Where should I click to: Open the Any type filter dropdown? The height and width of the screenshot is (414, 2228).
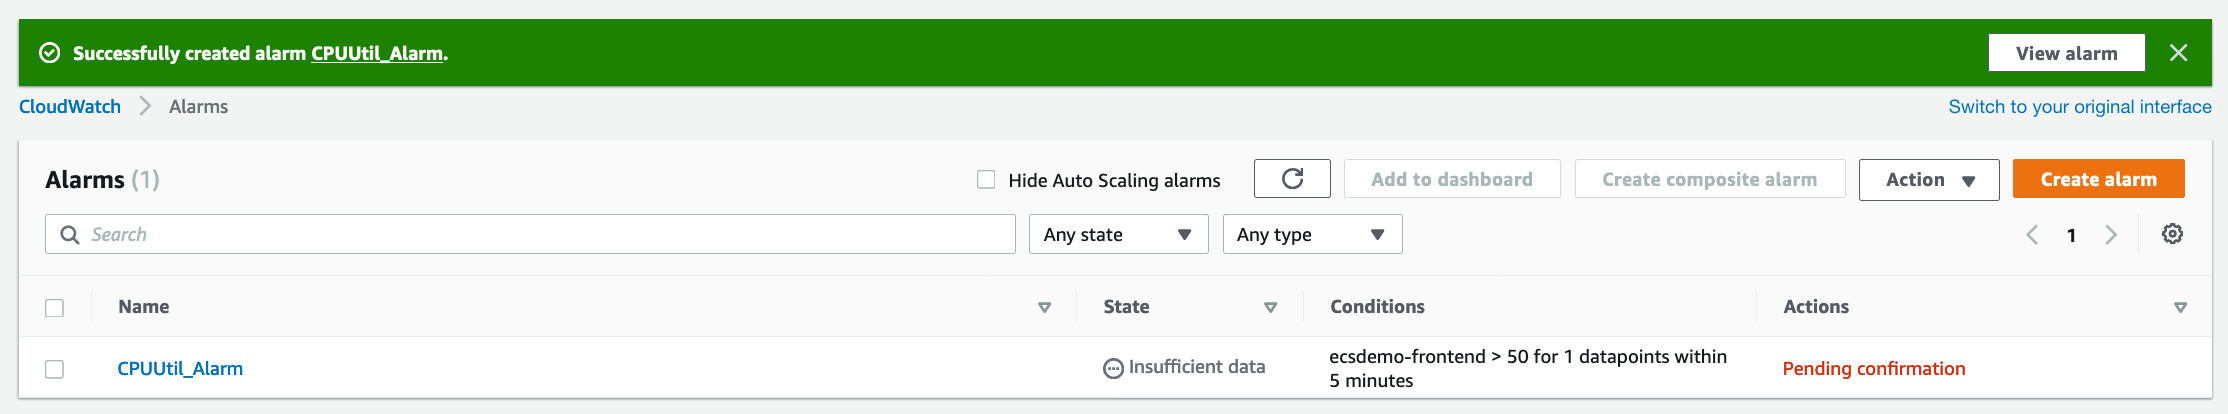1312,234
